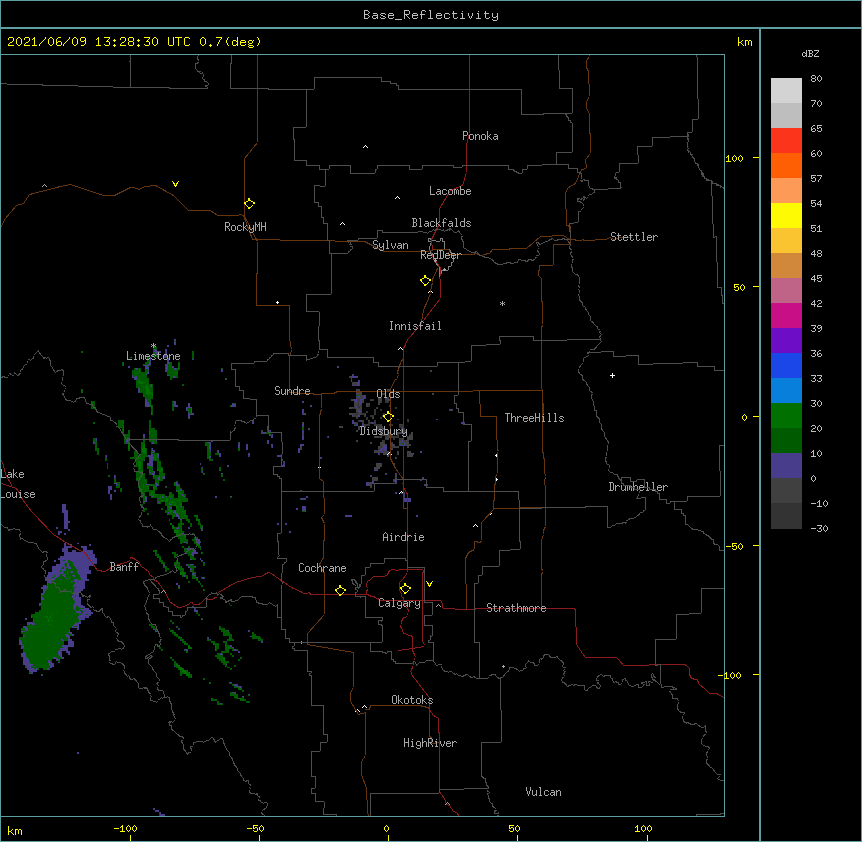Click the Strathmore label

point(516,608)
